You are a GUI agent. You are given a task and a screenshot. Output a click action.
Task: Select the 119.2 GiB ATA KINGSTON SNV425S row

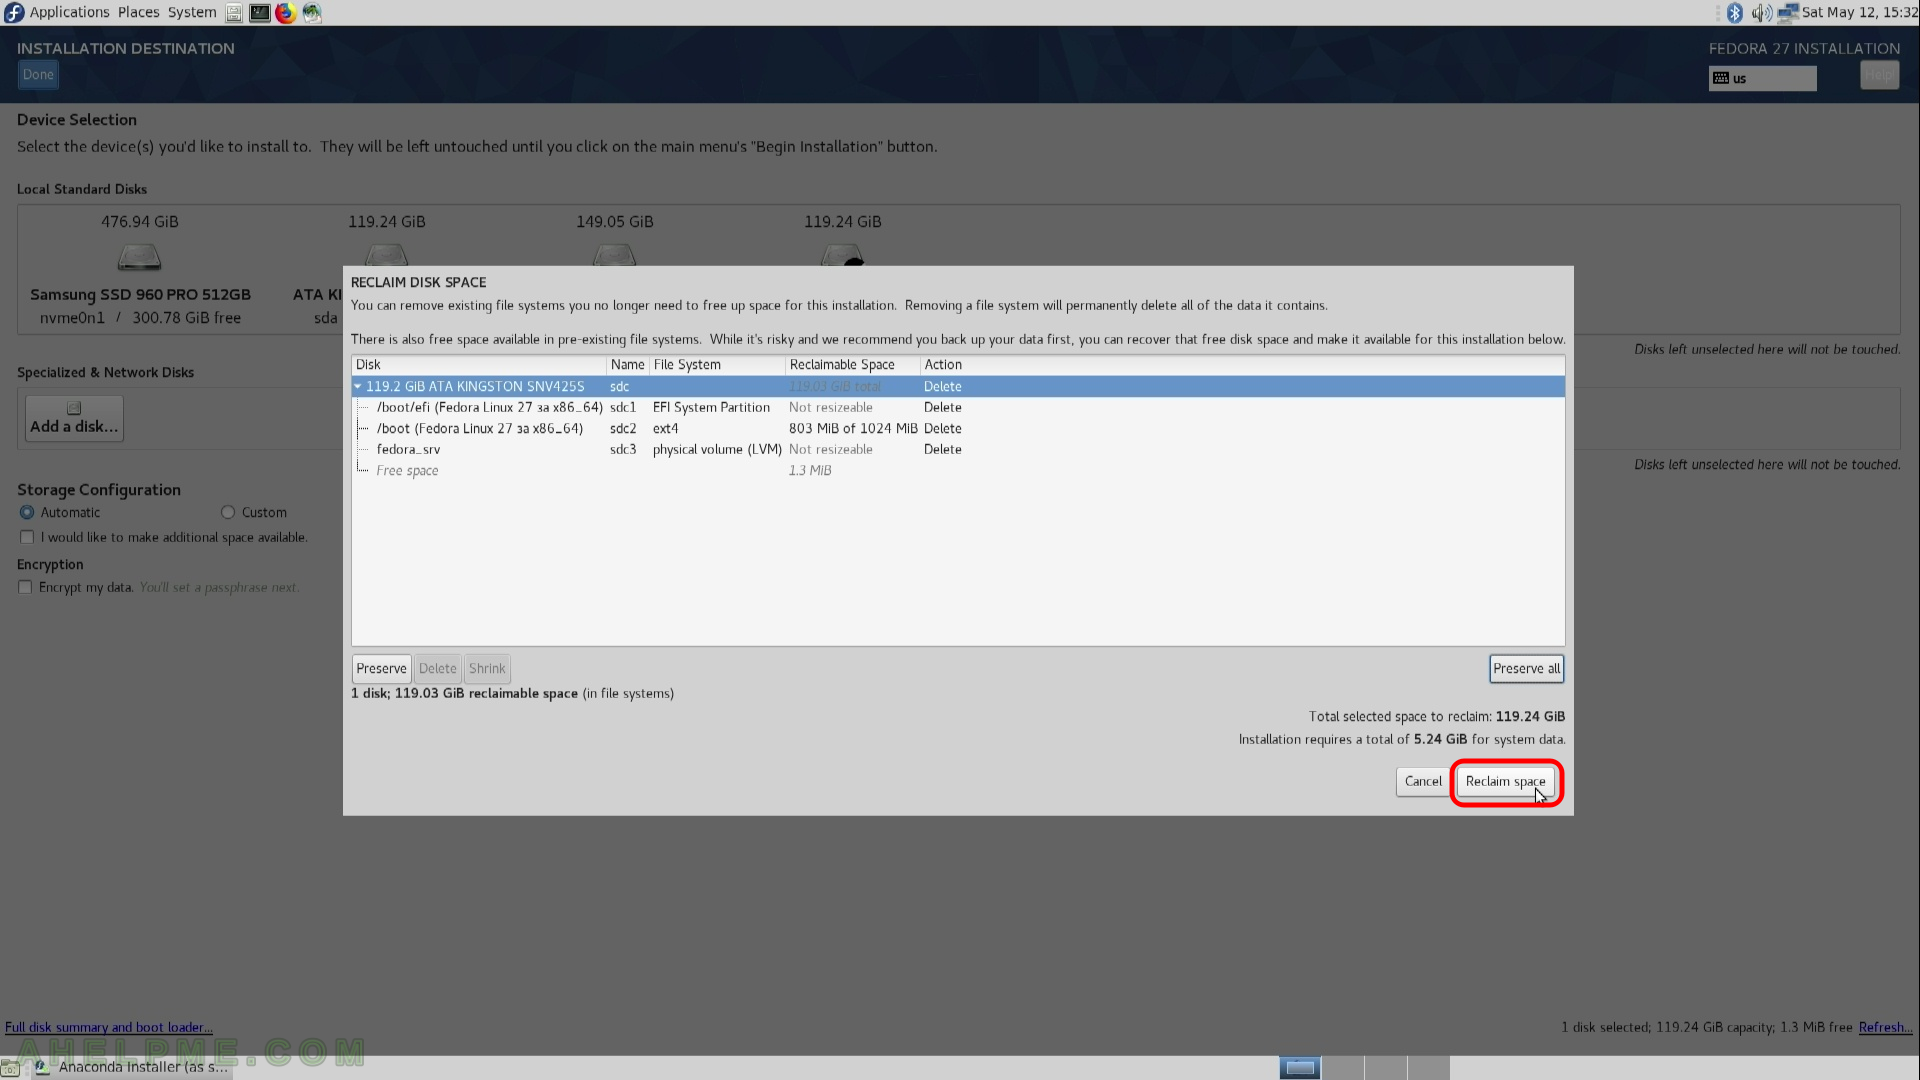coord(958,386)
